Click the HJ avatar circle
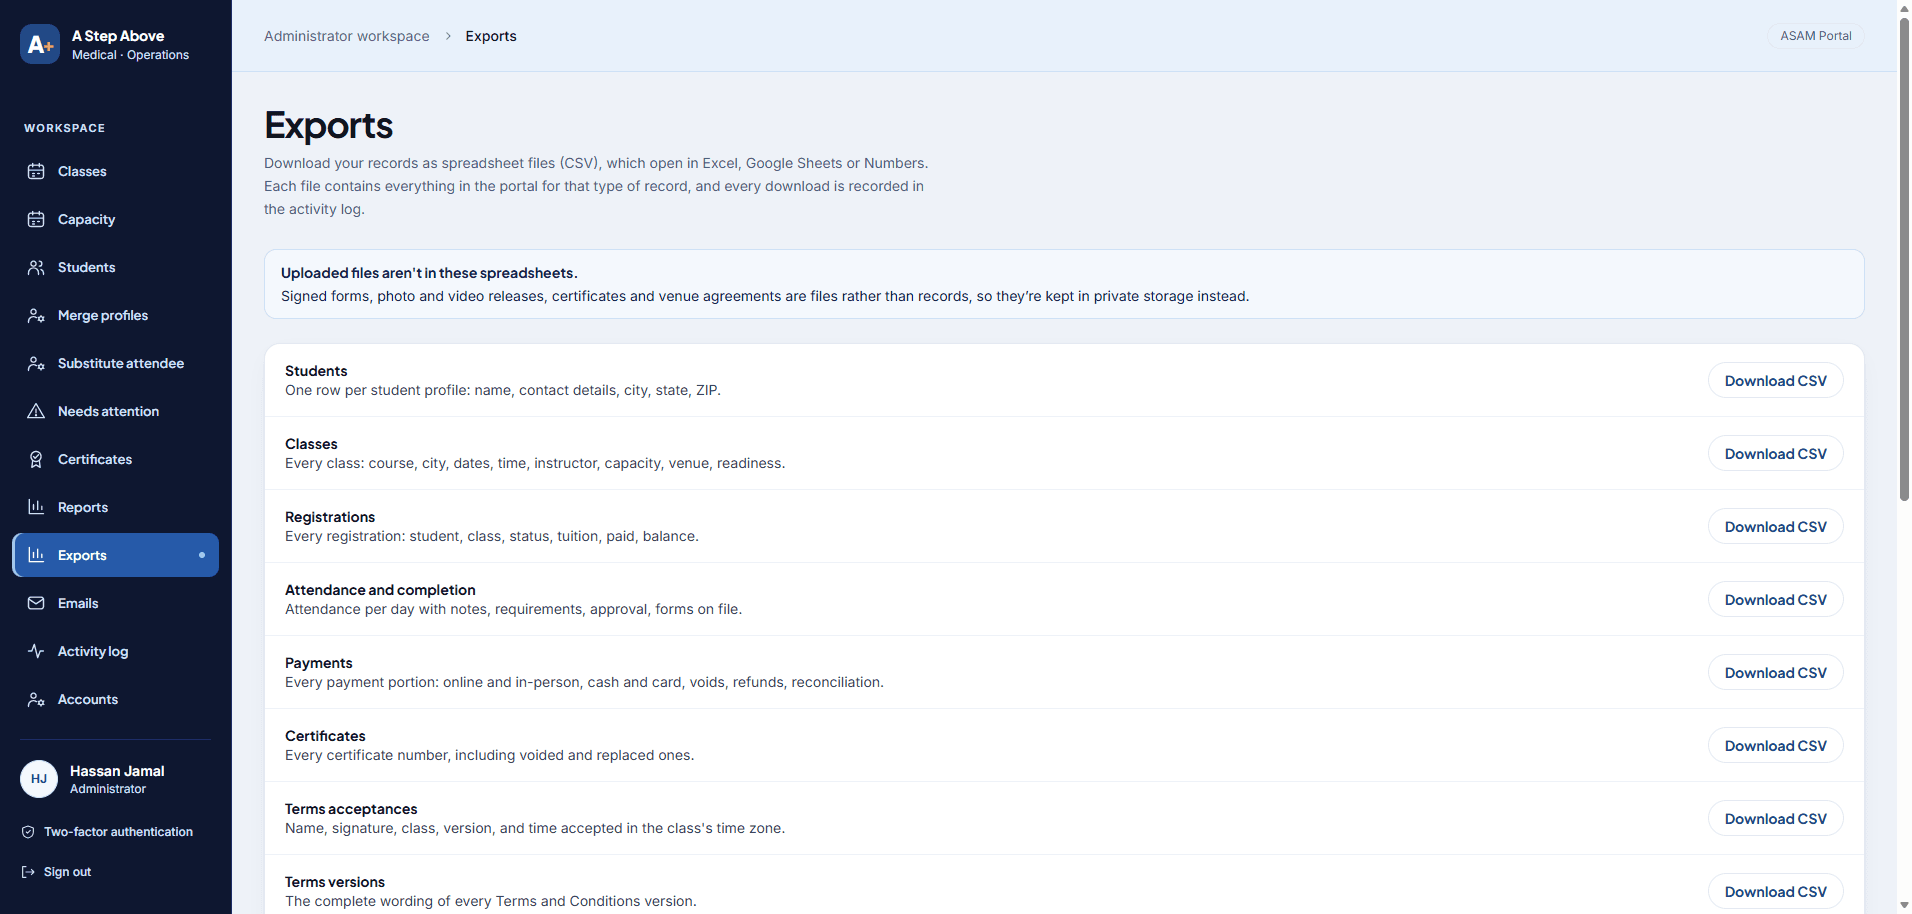The width and height of the screenshot is (1912, 914). tap(39, 779)
